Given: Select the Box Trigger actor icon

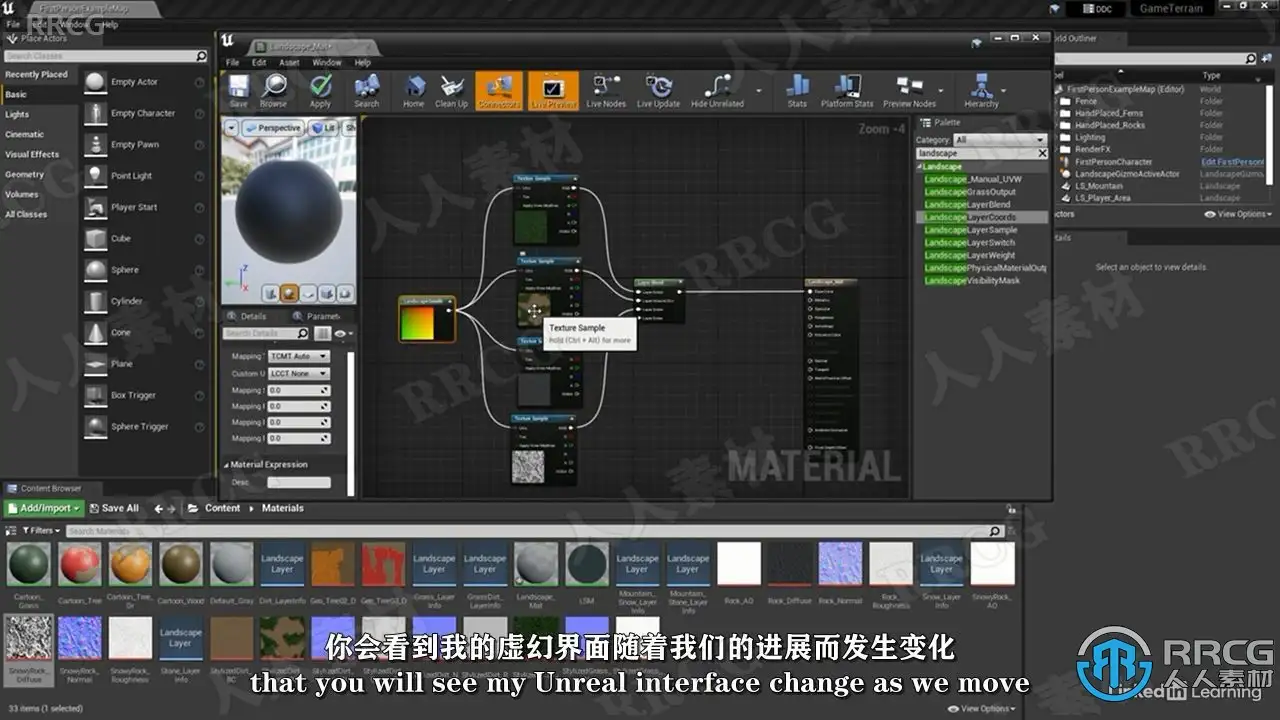Looking at the screenshot, I should [x=96, y=395].
